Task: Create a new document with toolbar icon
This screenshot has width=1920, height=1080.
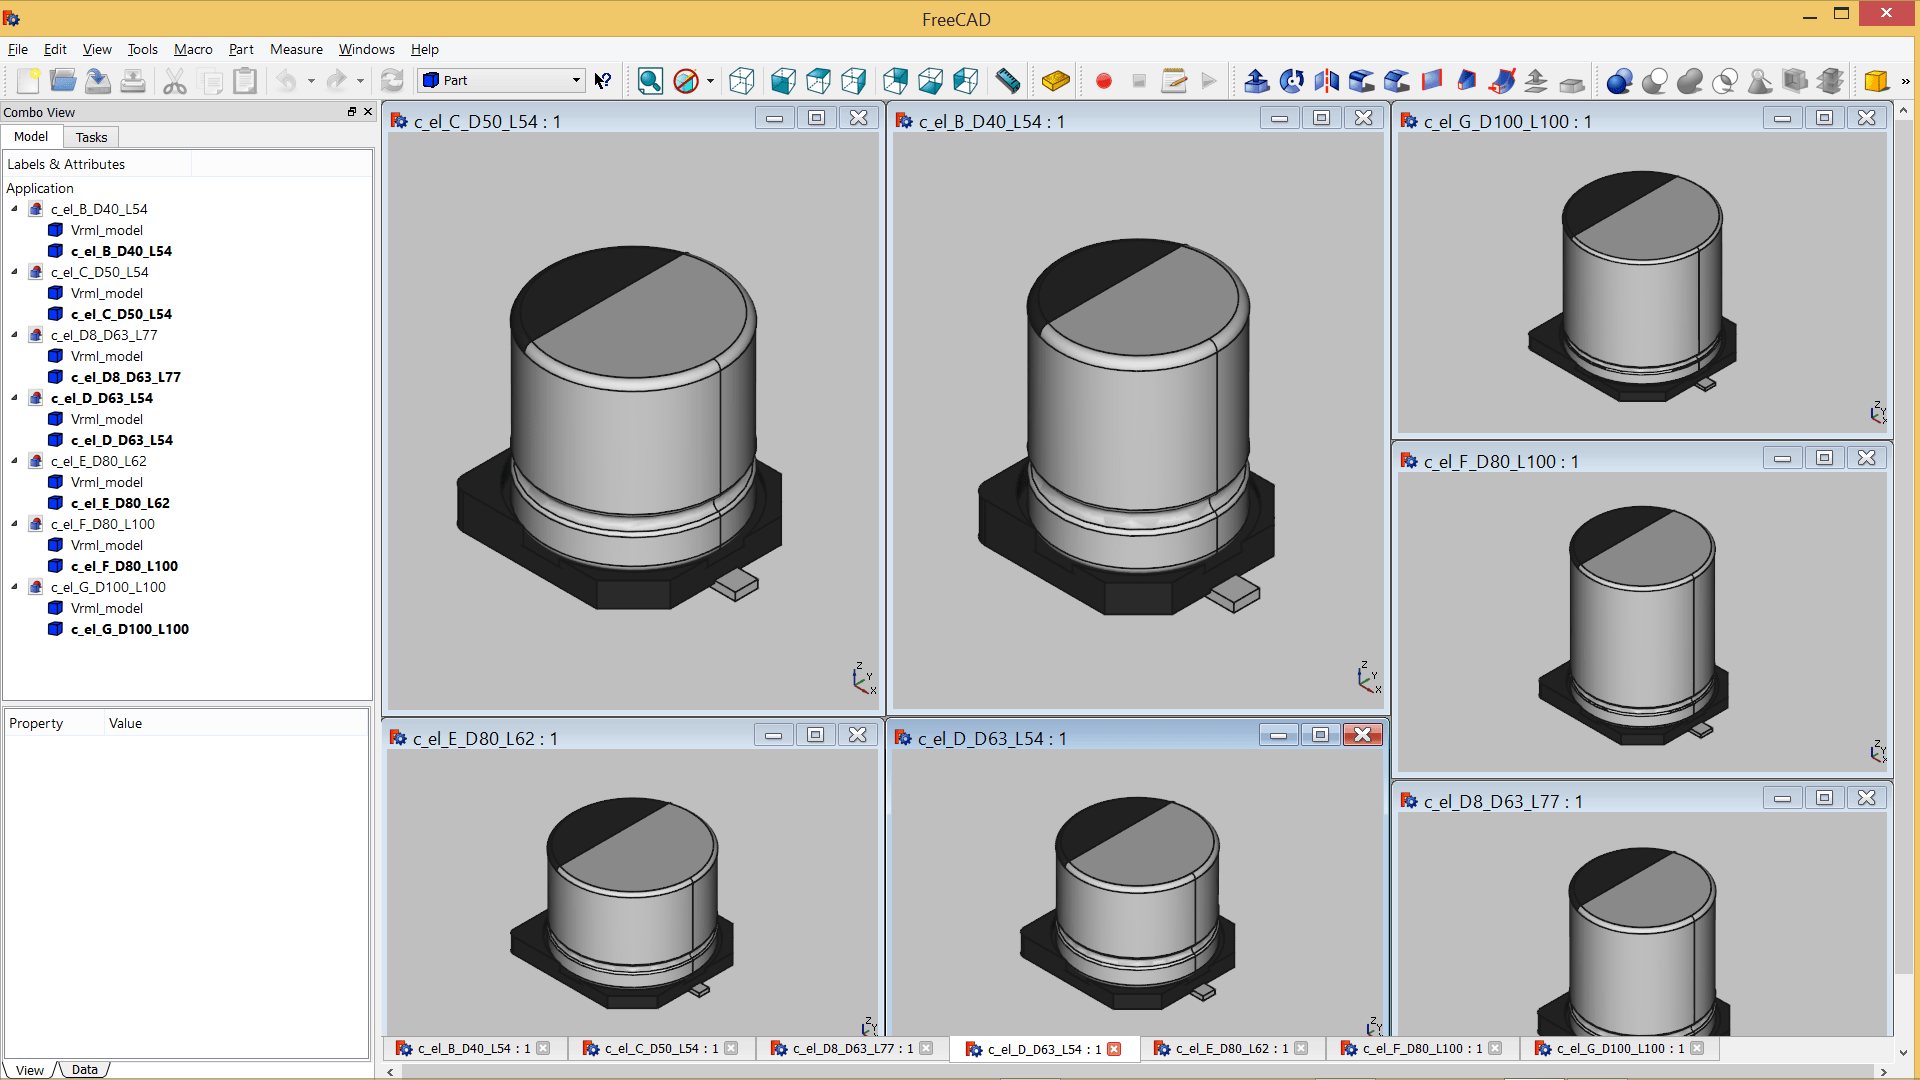Action: pyautogui.click(x=28, y=81)
